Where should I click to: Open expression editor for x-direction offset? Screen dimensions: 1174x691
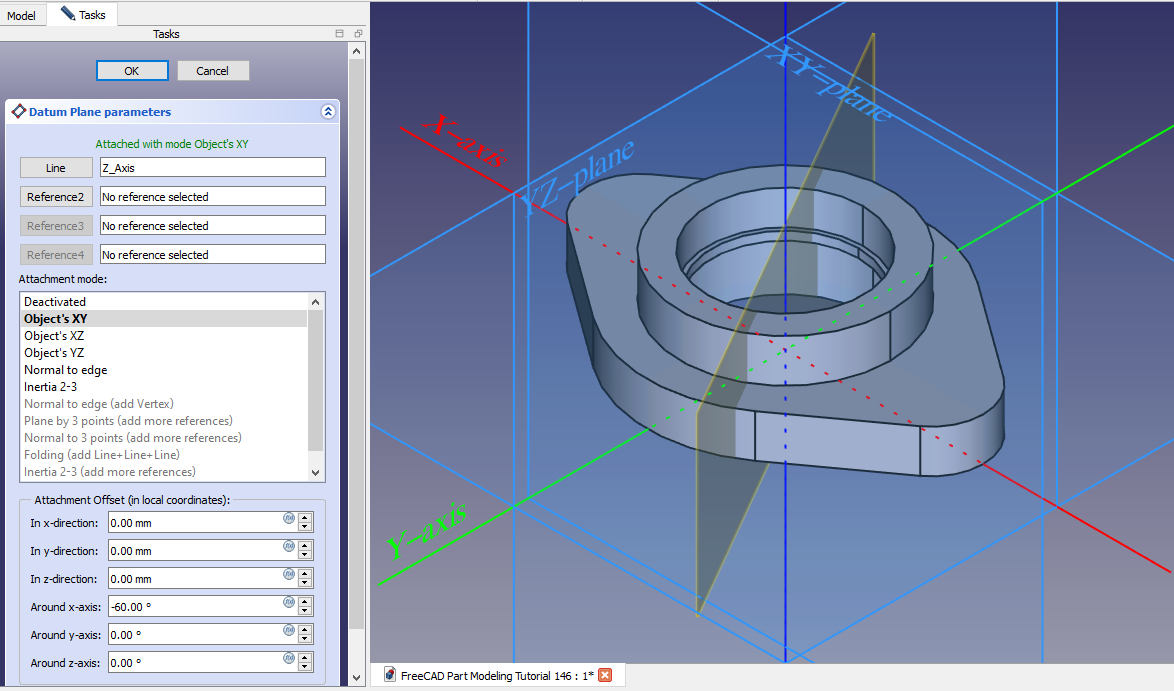coord(289,518)
